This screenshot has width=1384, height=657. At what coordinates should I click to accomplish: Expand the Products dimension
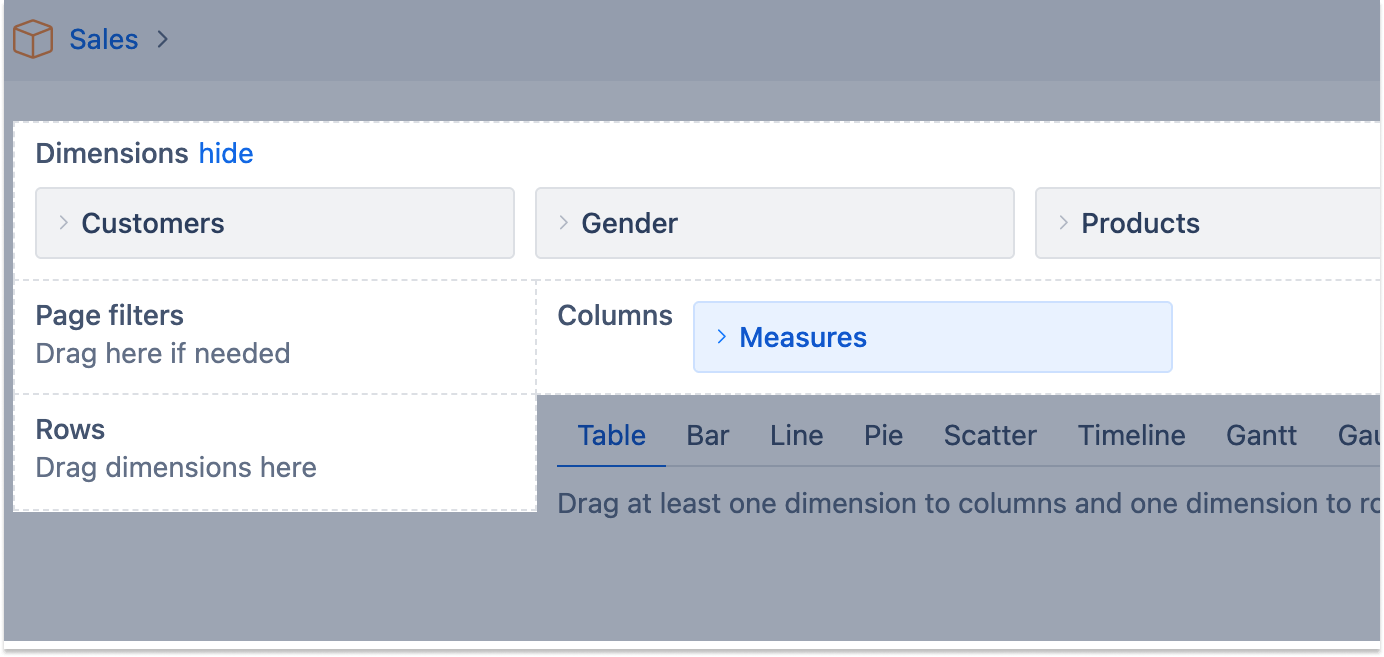[1062, 223]
